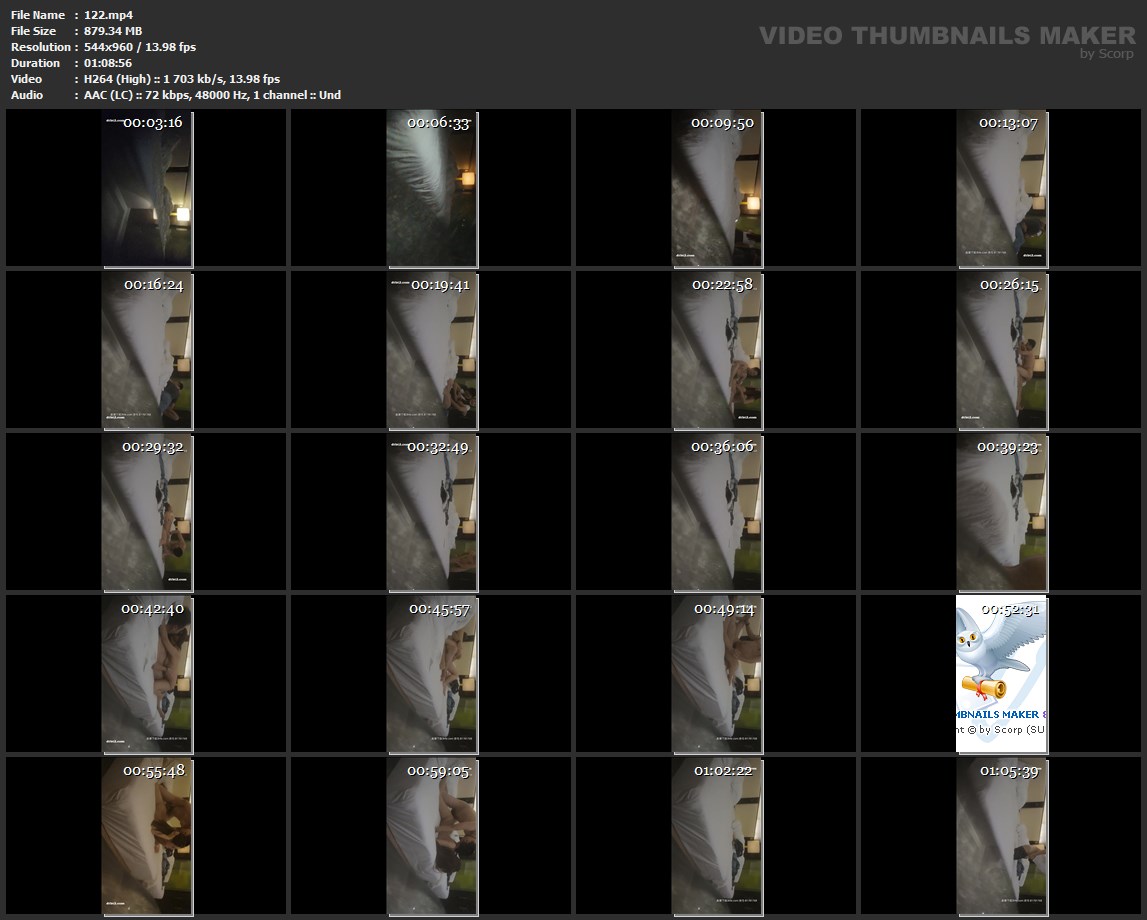Click the owl logo thumbnail at 00:52:31
Screen dimensions: 1147x920
tap(1001, 675)
